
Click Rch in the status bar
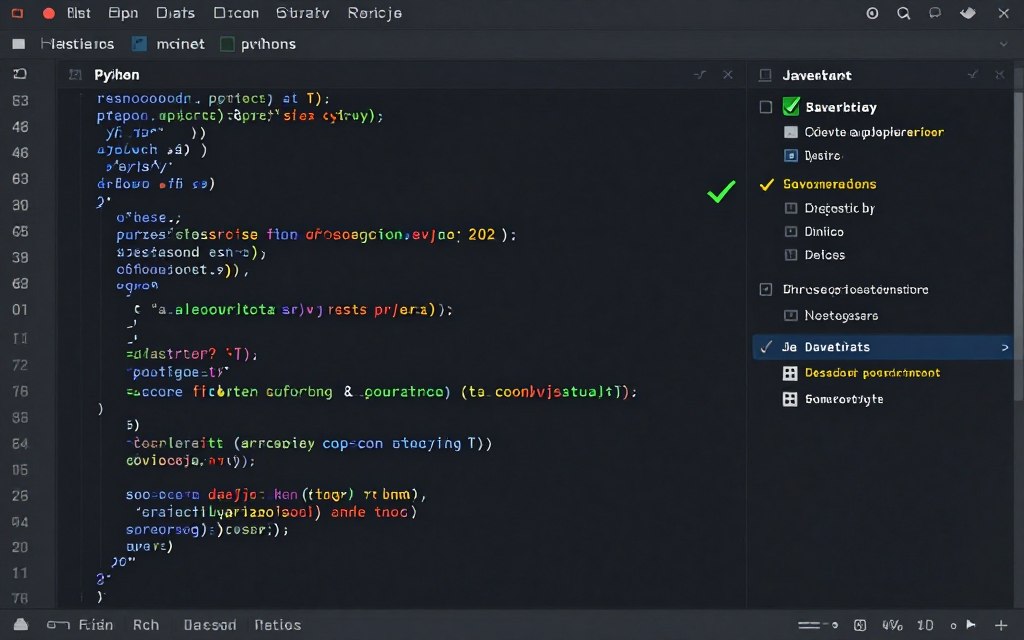coord(146,625)
